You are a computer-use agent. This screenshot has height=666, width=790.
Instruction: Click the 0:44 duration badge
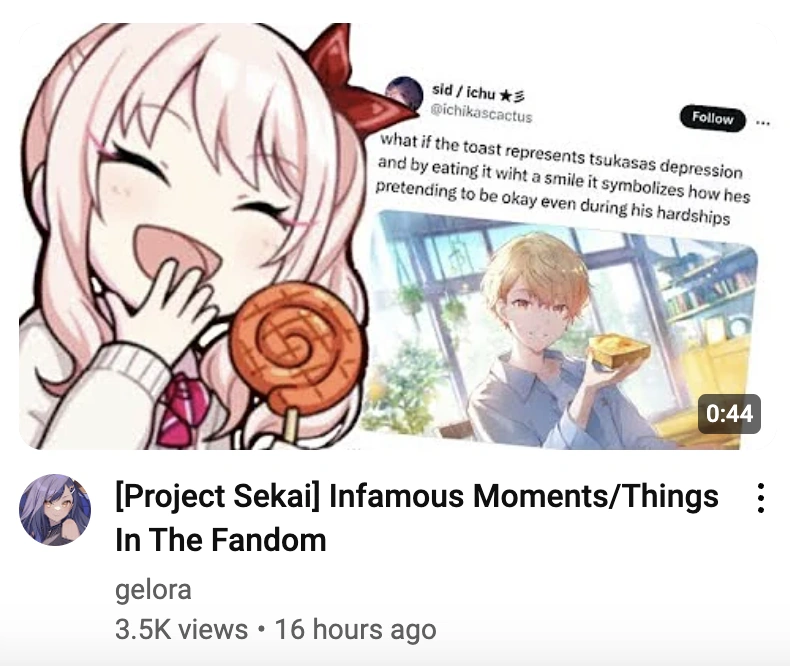coord(729,414)
